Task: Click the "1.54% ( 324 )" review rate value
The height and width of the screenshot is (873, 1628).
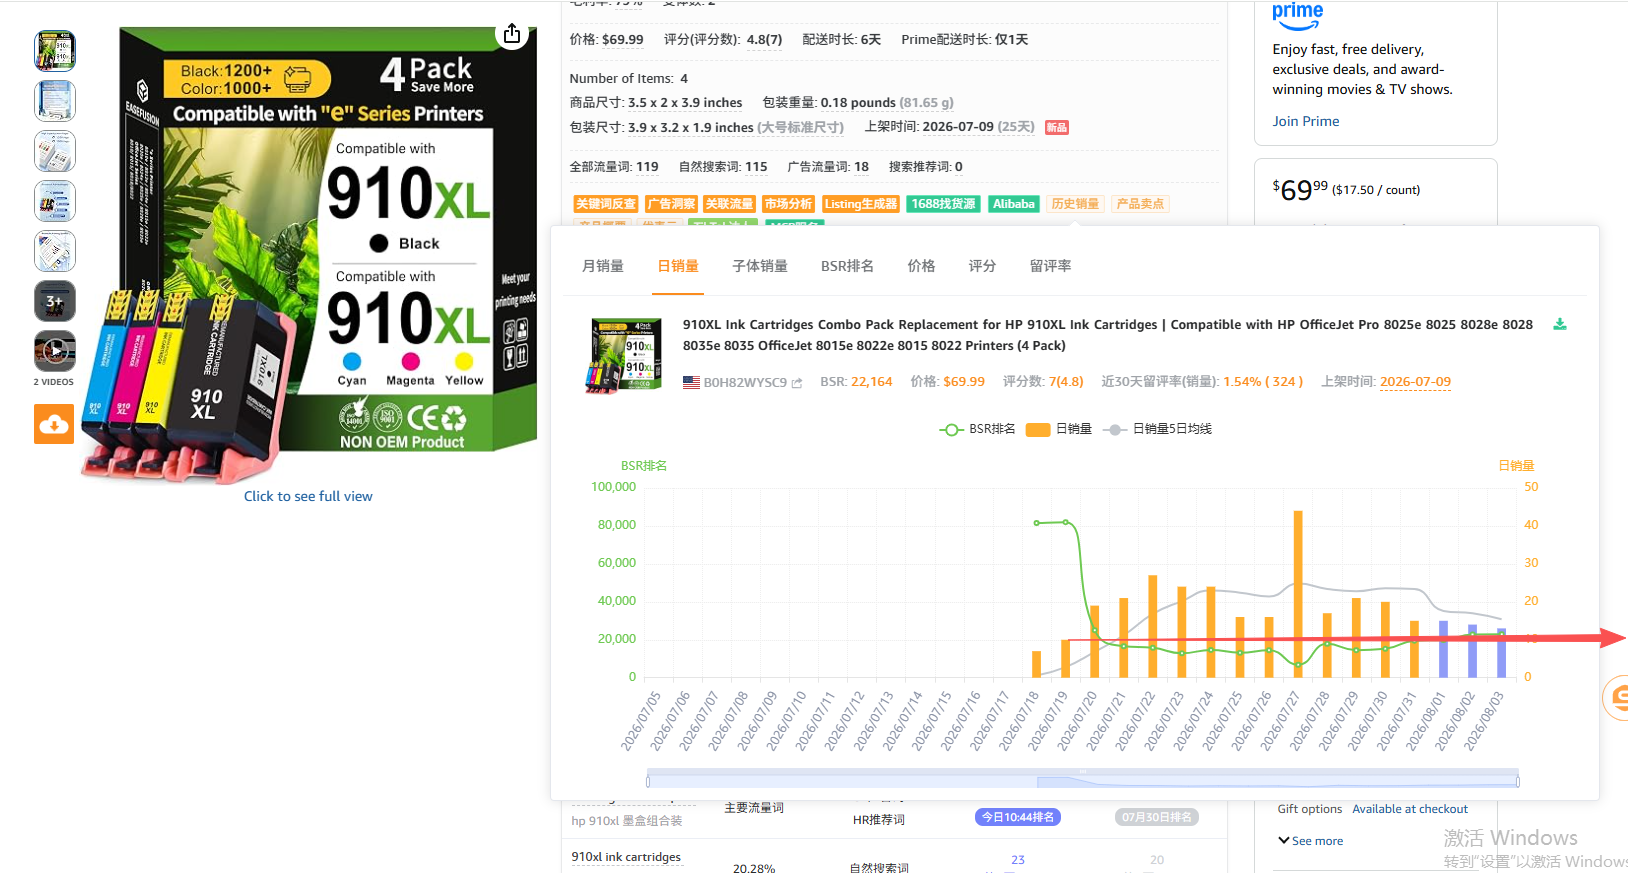Action: coord(1263,382)
